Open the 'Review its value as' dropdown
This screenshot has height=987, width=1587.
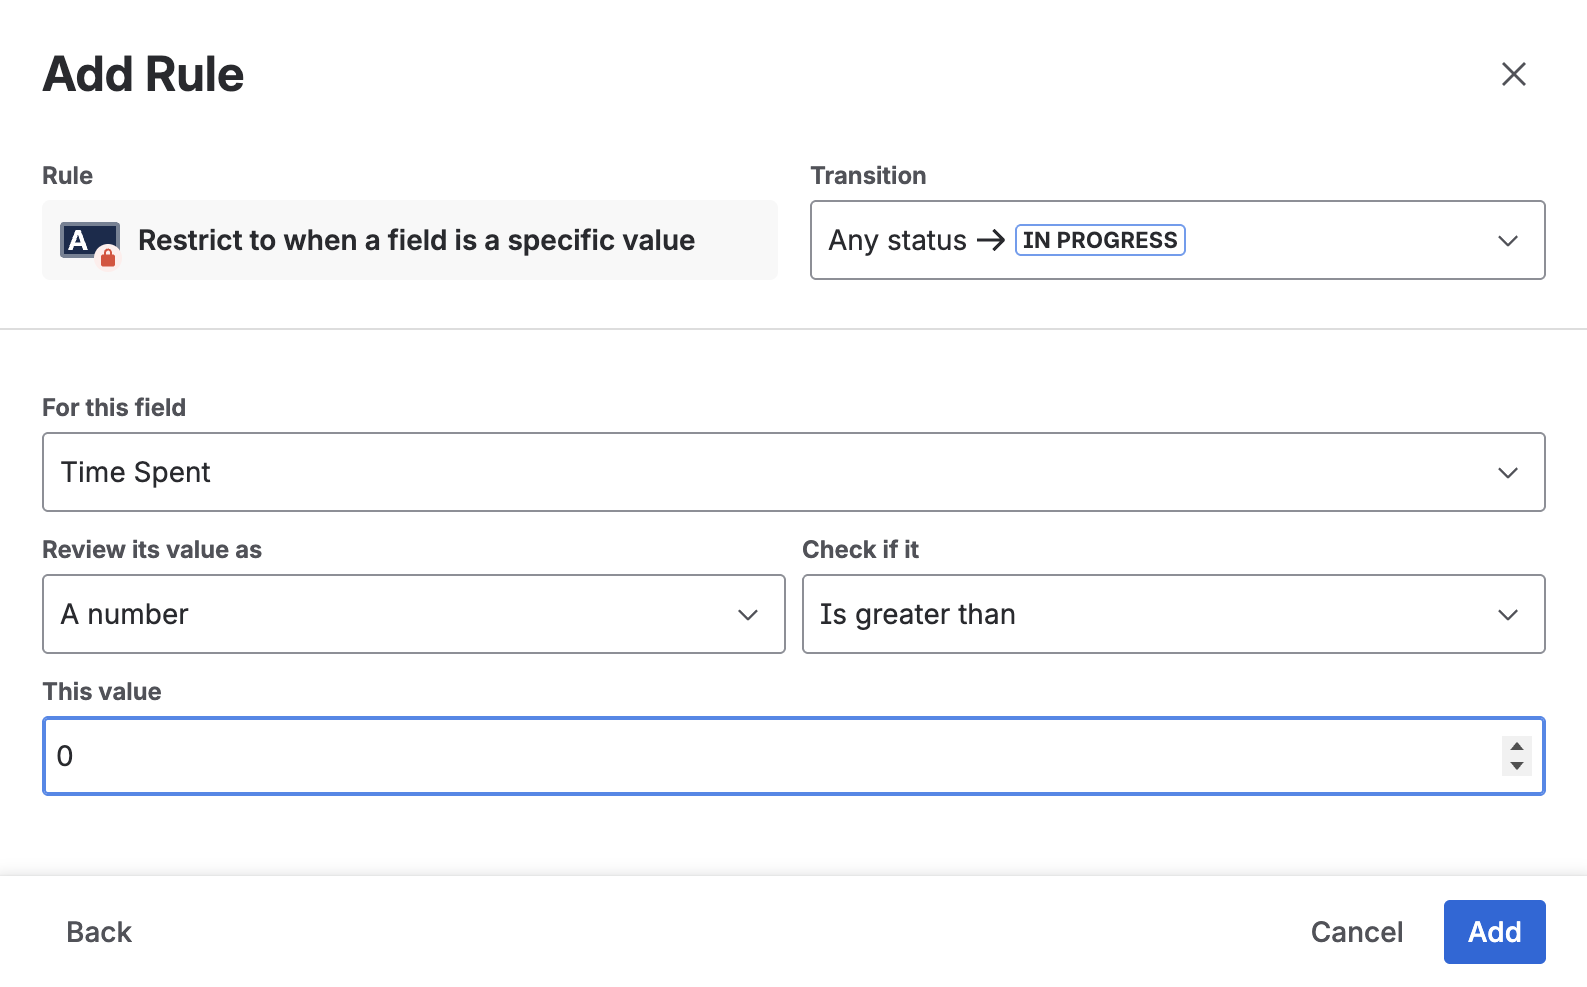point(400,614)
